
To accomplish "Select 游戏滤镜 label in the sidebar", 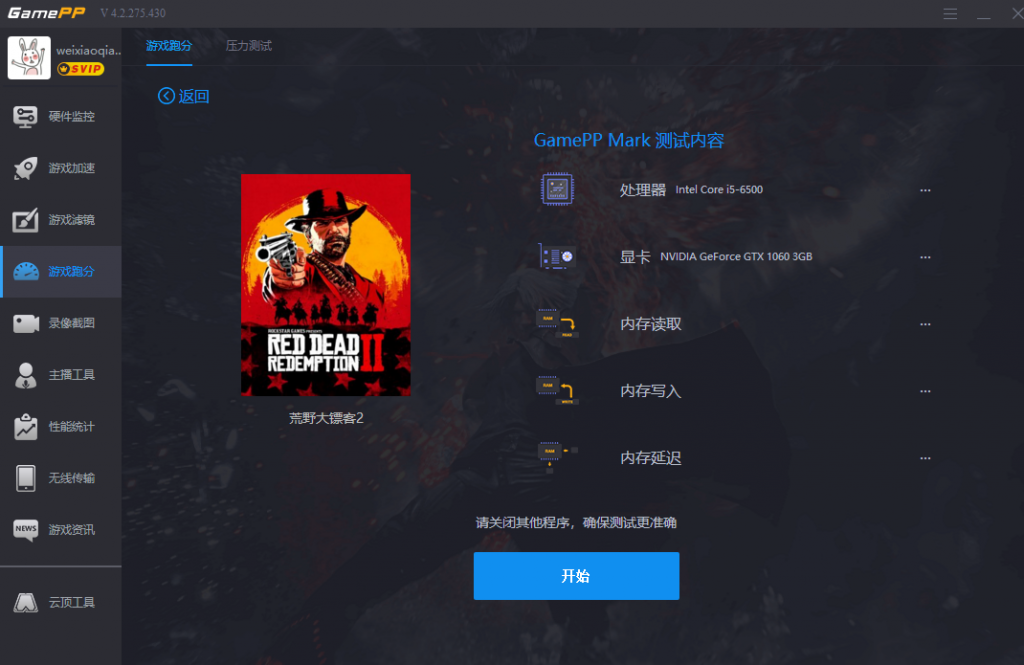I will (72, 220).
